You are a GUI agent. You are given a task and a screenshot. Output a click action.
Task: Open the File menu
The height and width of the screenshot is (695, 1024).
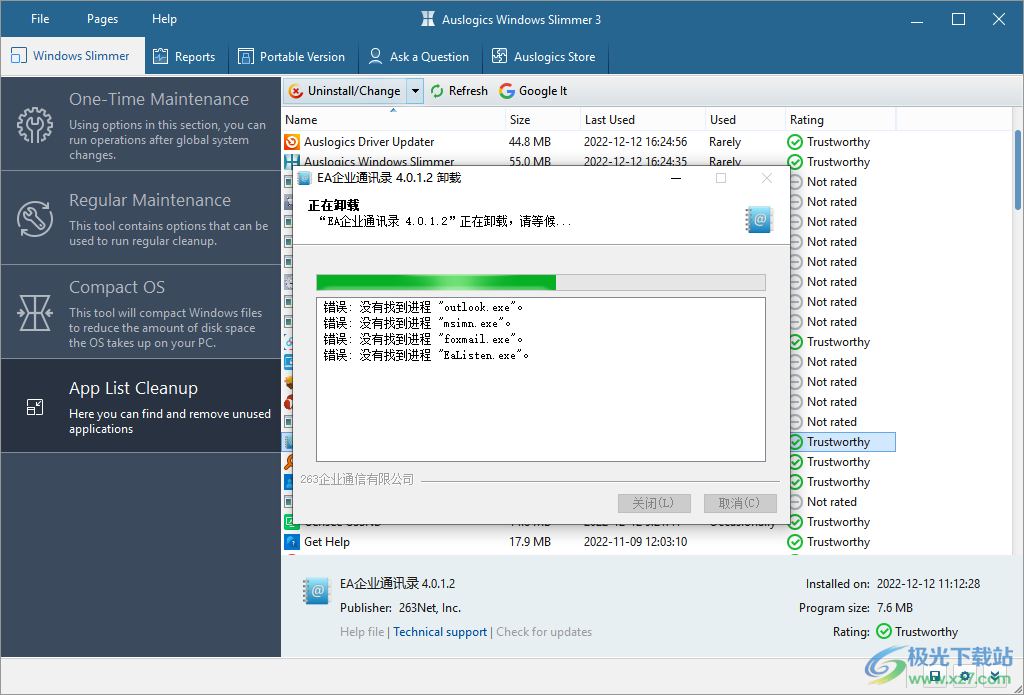tap(39, 18)
